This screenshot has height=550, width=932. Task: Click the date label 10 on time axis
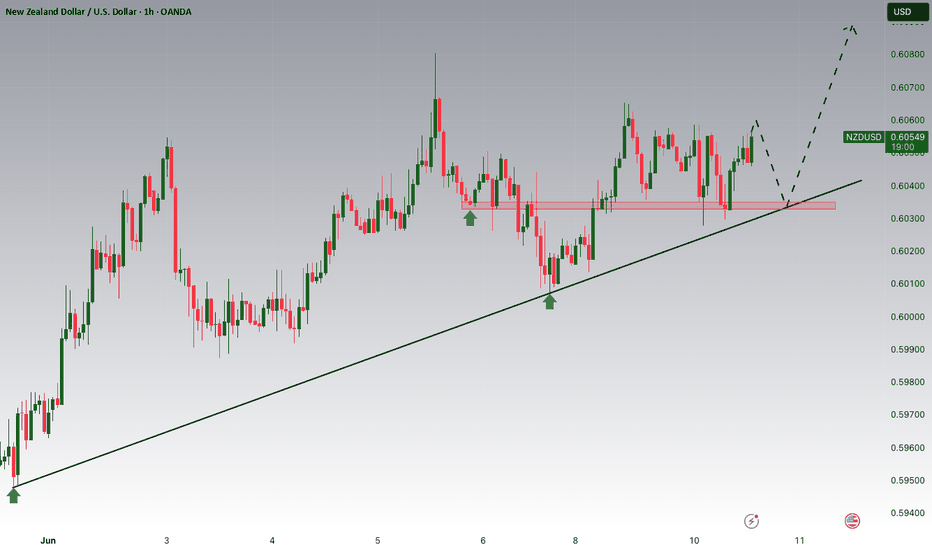[x=694, y=540]
